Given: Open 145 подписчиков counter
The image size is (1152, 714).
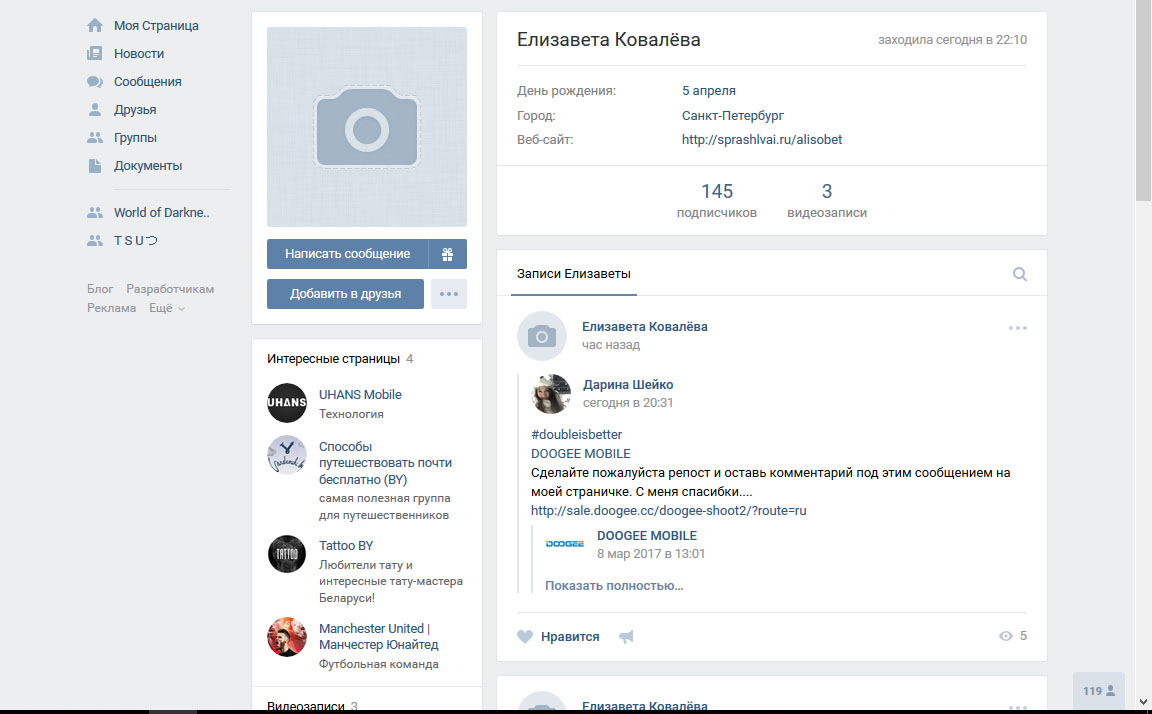Looking at the screenshot, I should pos(717,201).
